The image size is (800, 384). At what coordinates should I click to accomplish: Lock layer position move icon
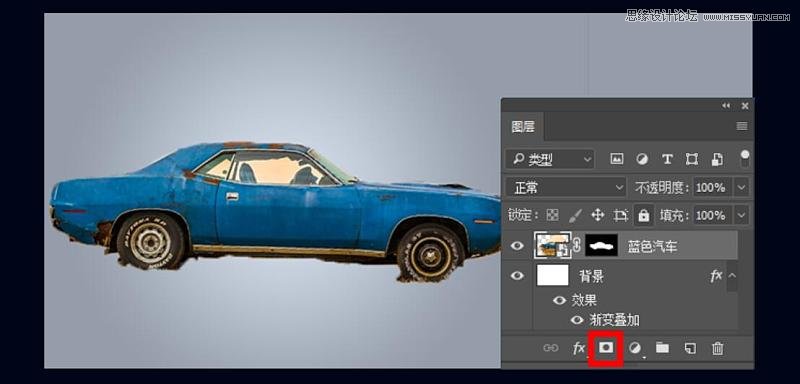pyautogui.click(x=597, y=215)
